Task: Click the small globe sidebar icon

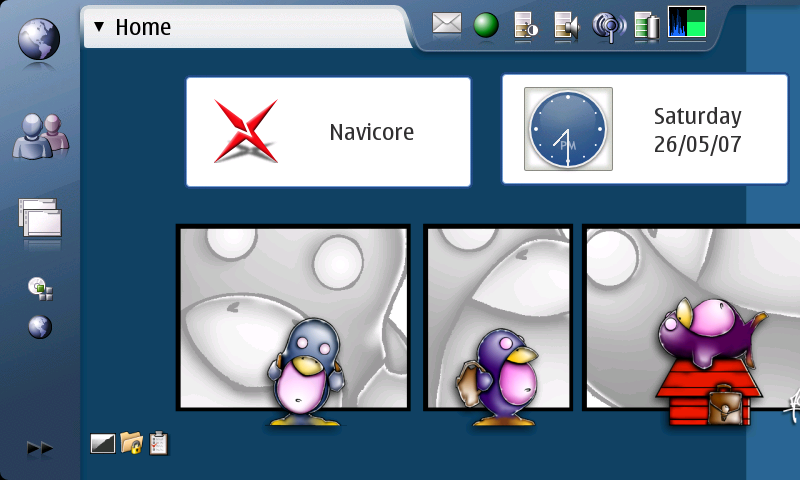Action: click(40, 327)
